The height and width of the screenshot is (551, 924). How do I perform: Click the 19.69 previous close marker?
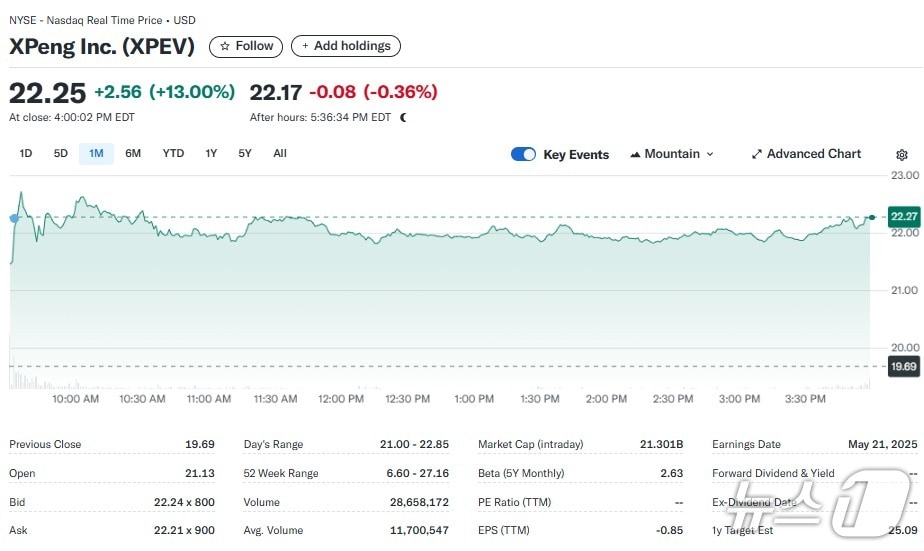904,367
